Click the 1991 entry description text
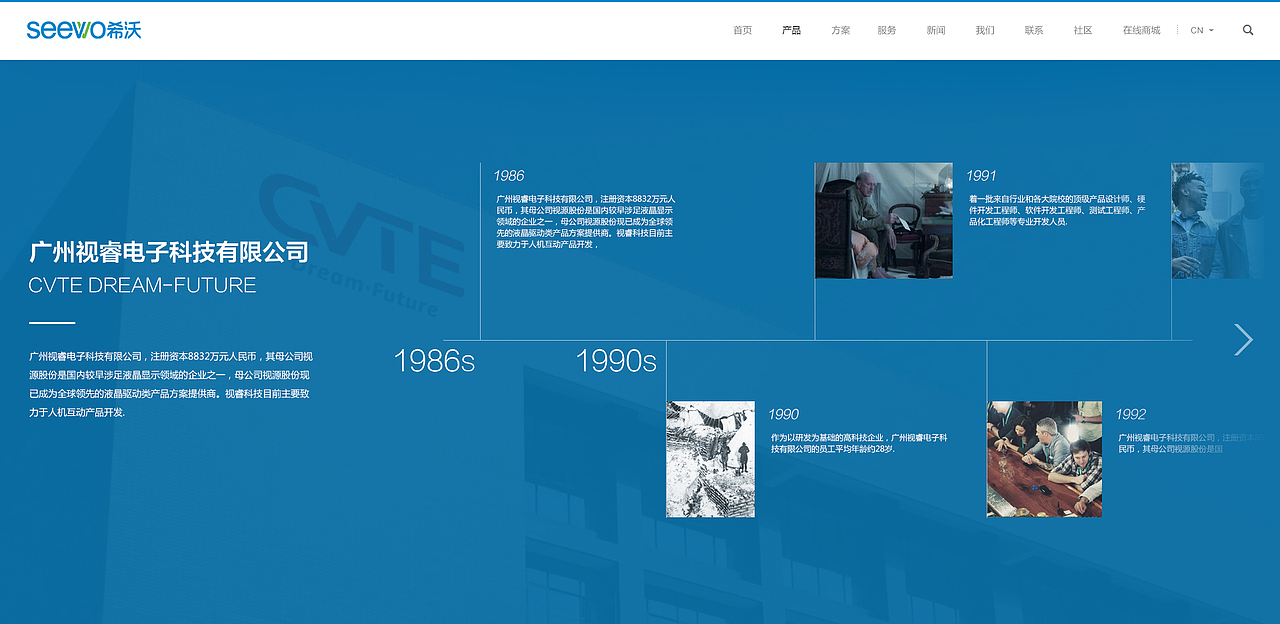The height and width of the screenshot is (624, 1280). (x=1057, y=210)
